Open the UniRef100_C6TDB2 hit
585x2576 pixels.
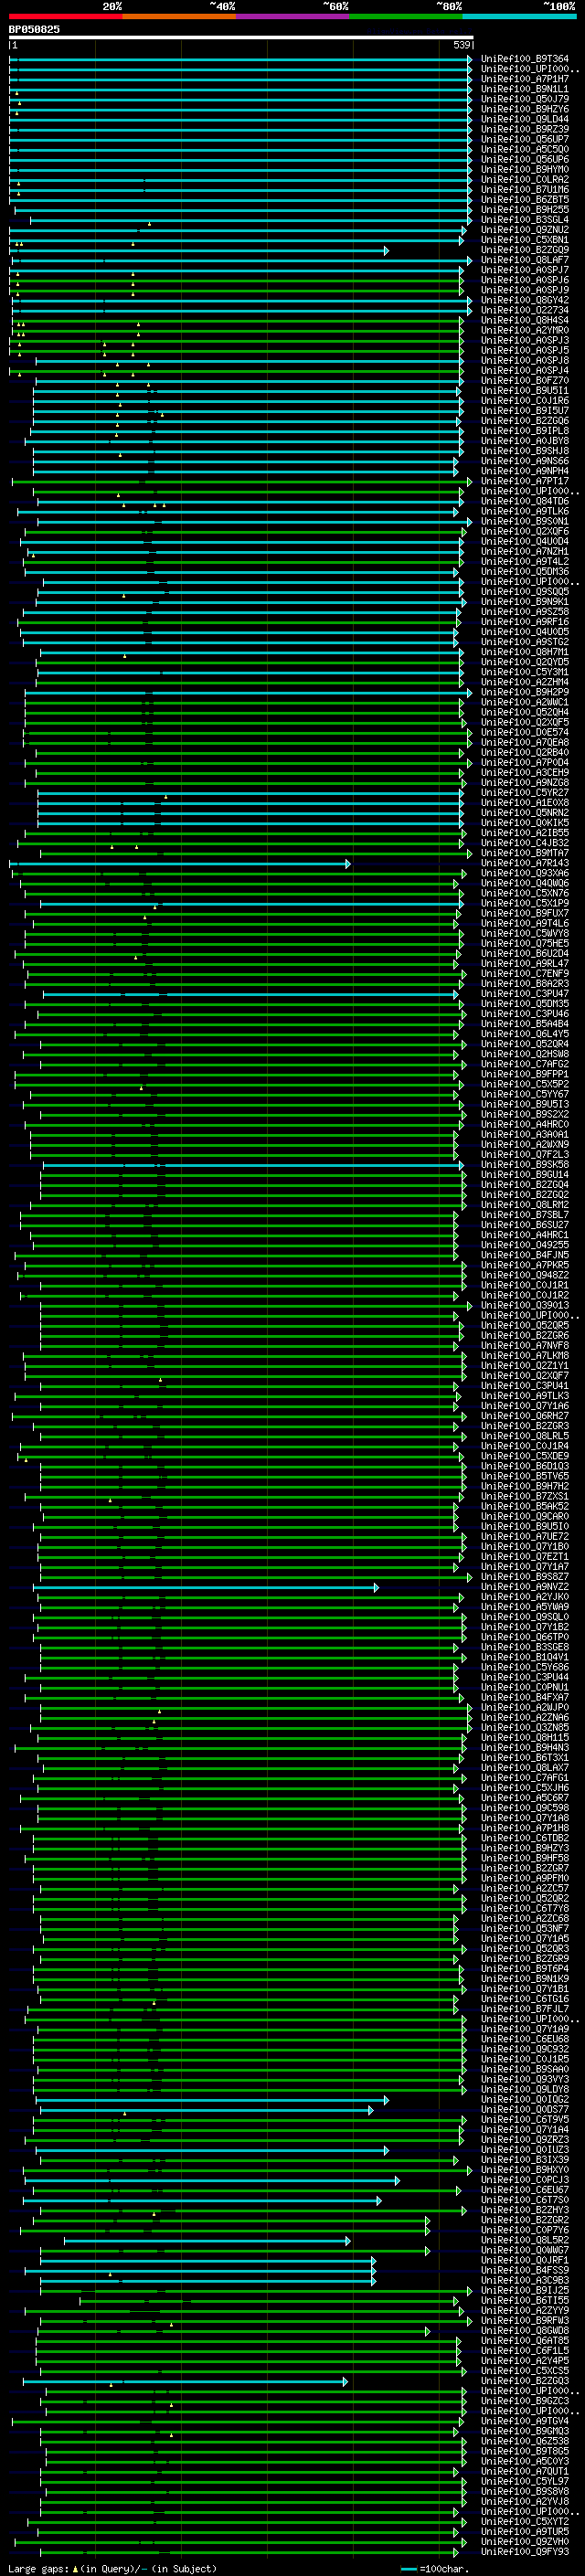pyautogui.click(x=525, y=1837)
